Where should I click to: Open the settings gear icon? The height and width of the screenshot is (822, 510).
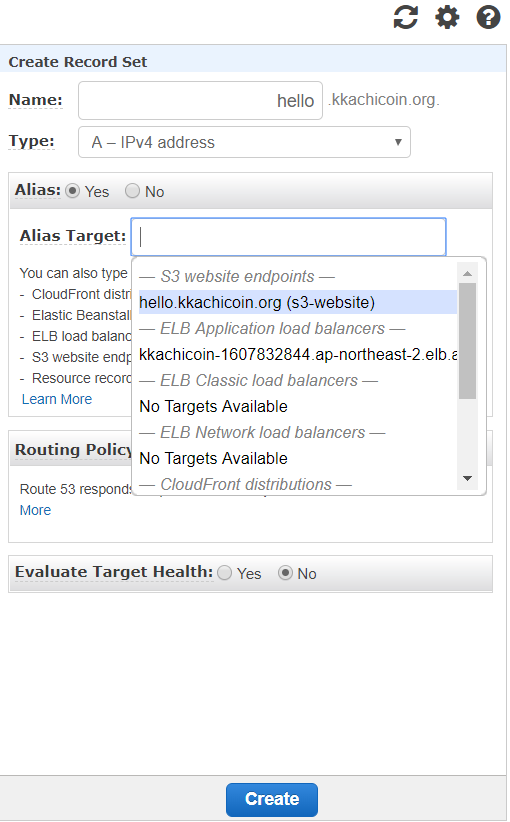coord(447,17)
